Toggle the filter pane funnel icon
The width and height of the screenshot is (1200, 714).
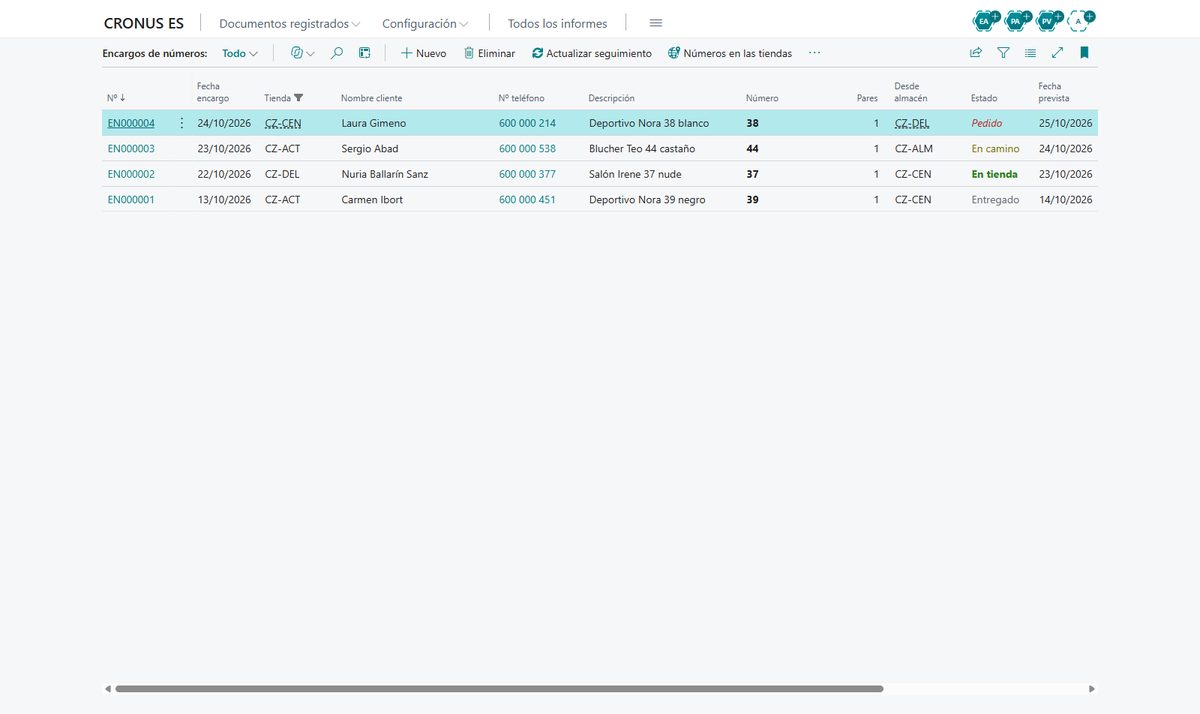point(1003,53)
